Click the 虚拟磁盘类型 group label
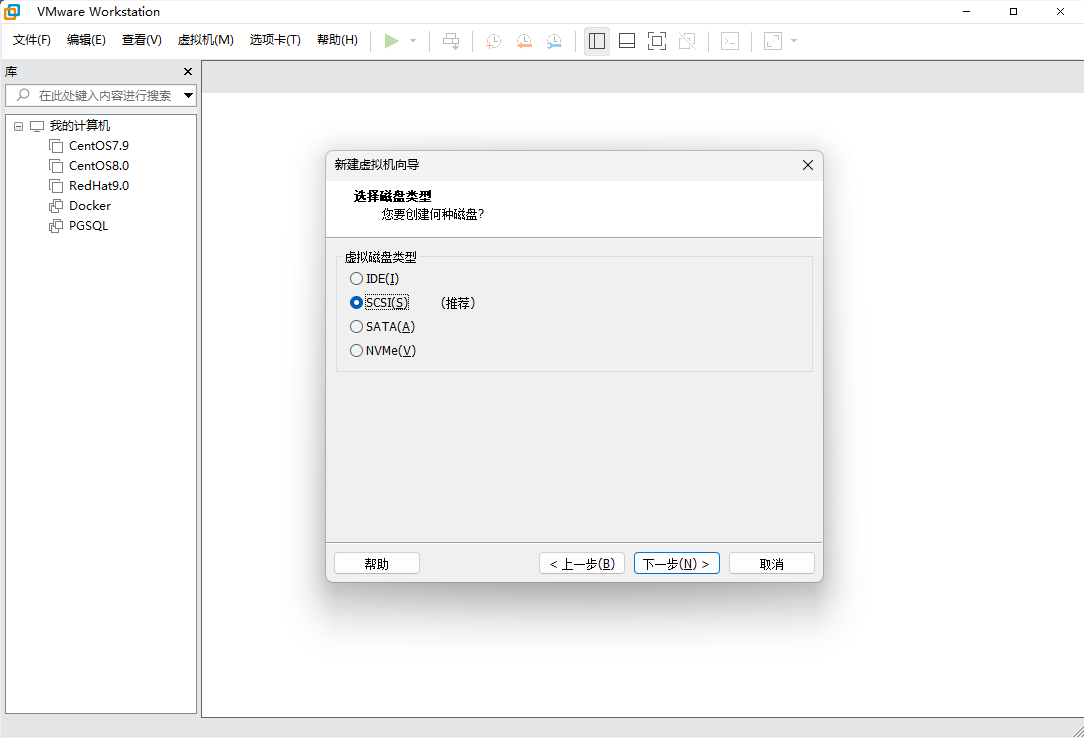 381,258
